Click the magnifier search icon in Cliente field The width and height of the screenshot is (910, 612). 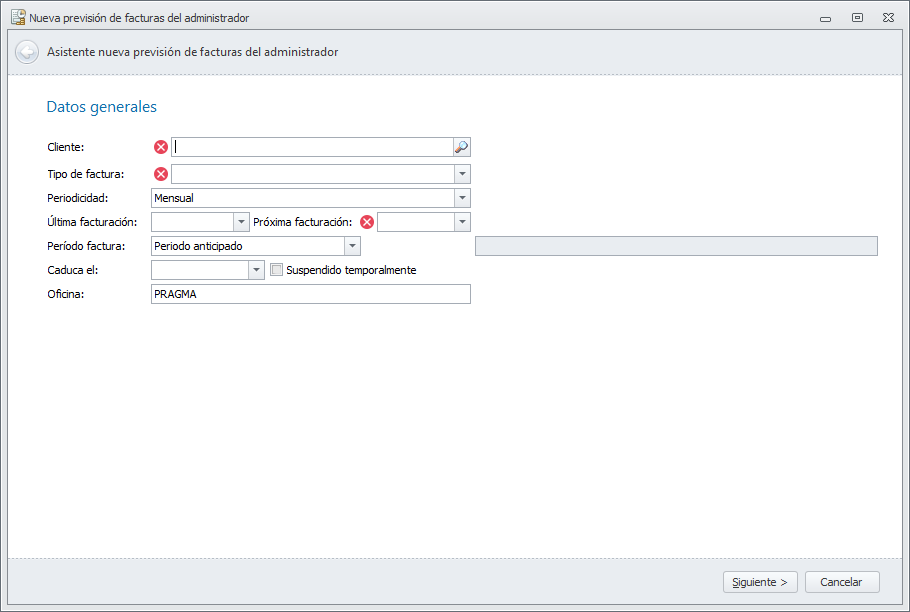pyautogui.click(x=461, y=147)
